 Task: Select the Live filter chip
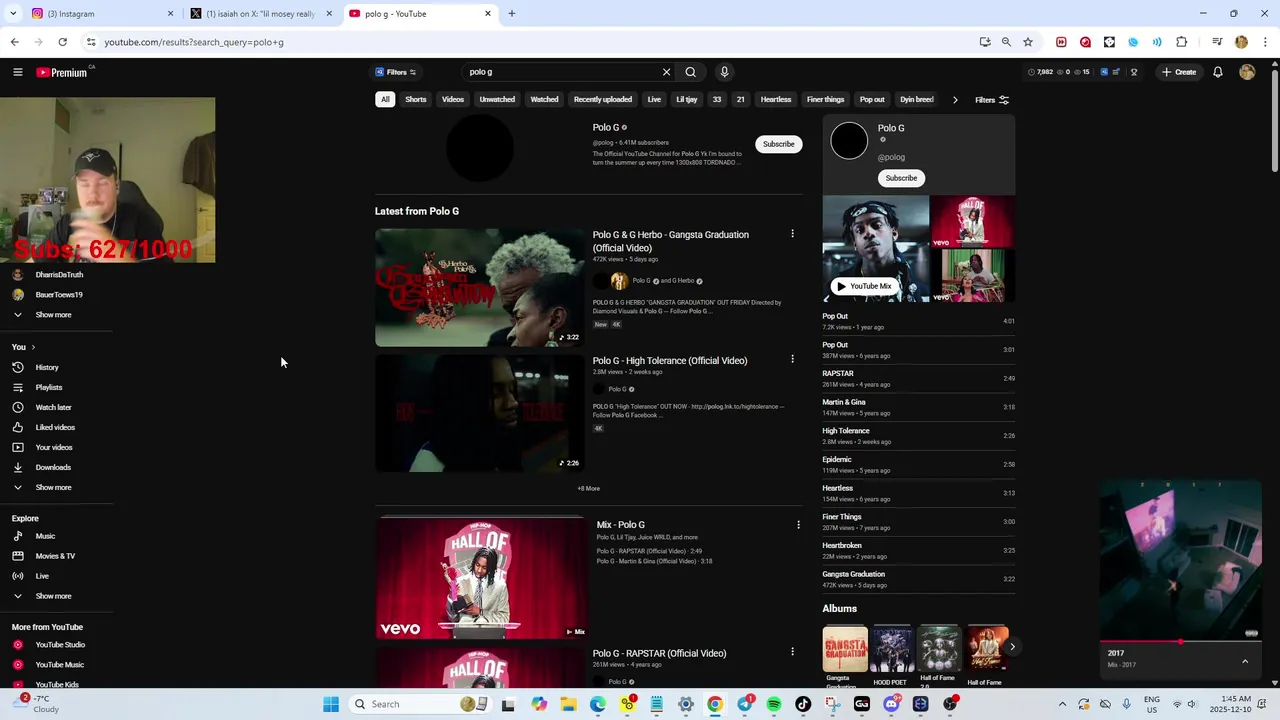pos(654,100)
